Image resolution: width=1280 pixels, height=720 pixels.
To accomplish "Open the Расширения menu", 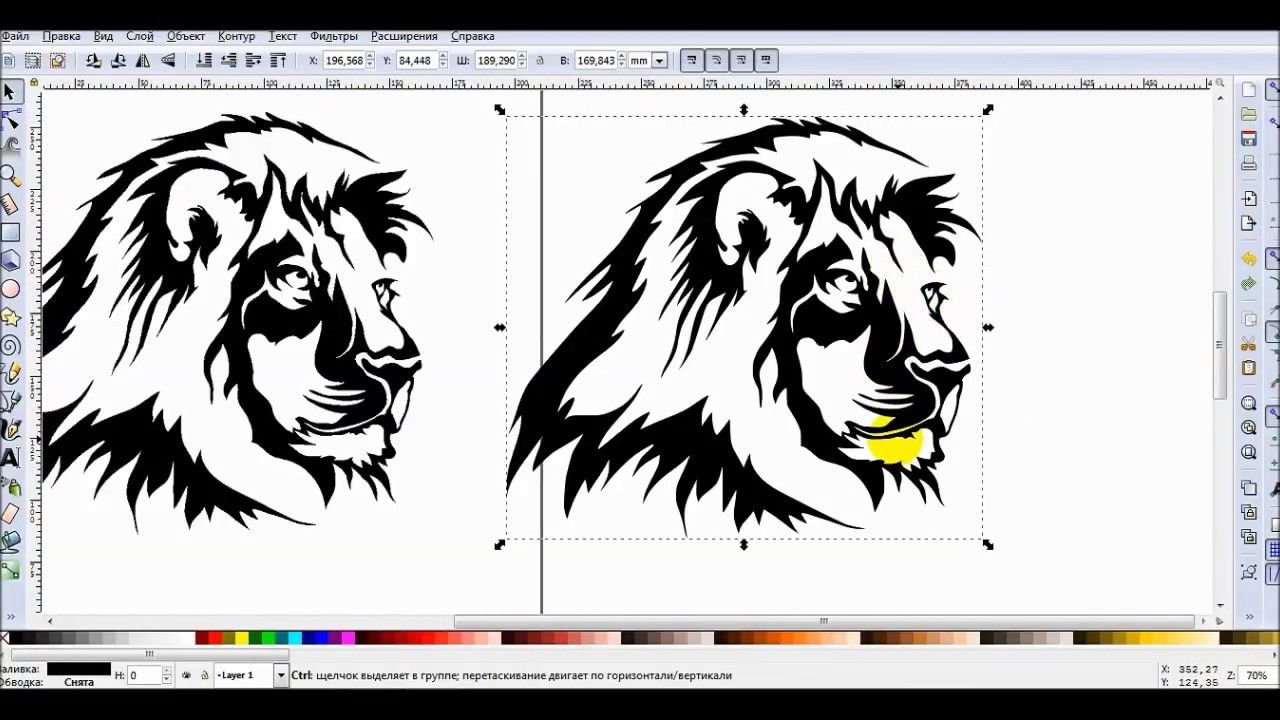I will (404, 36).
